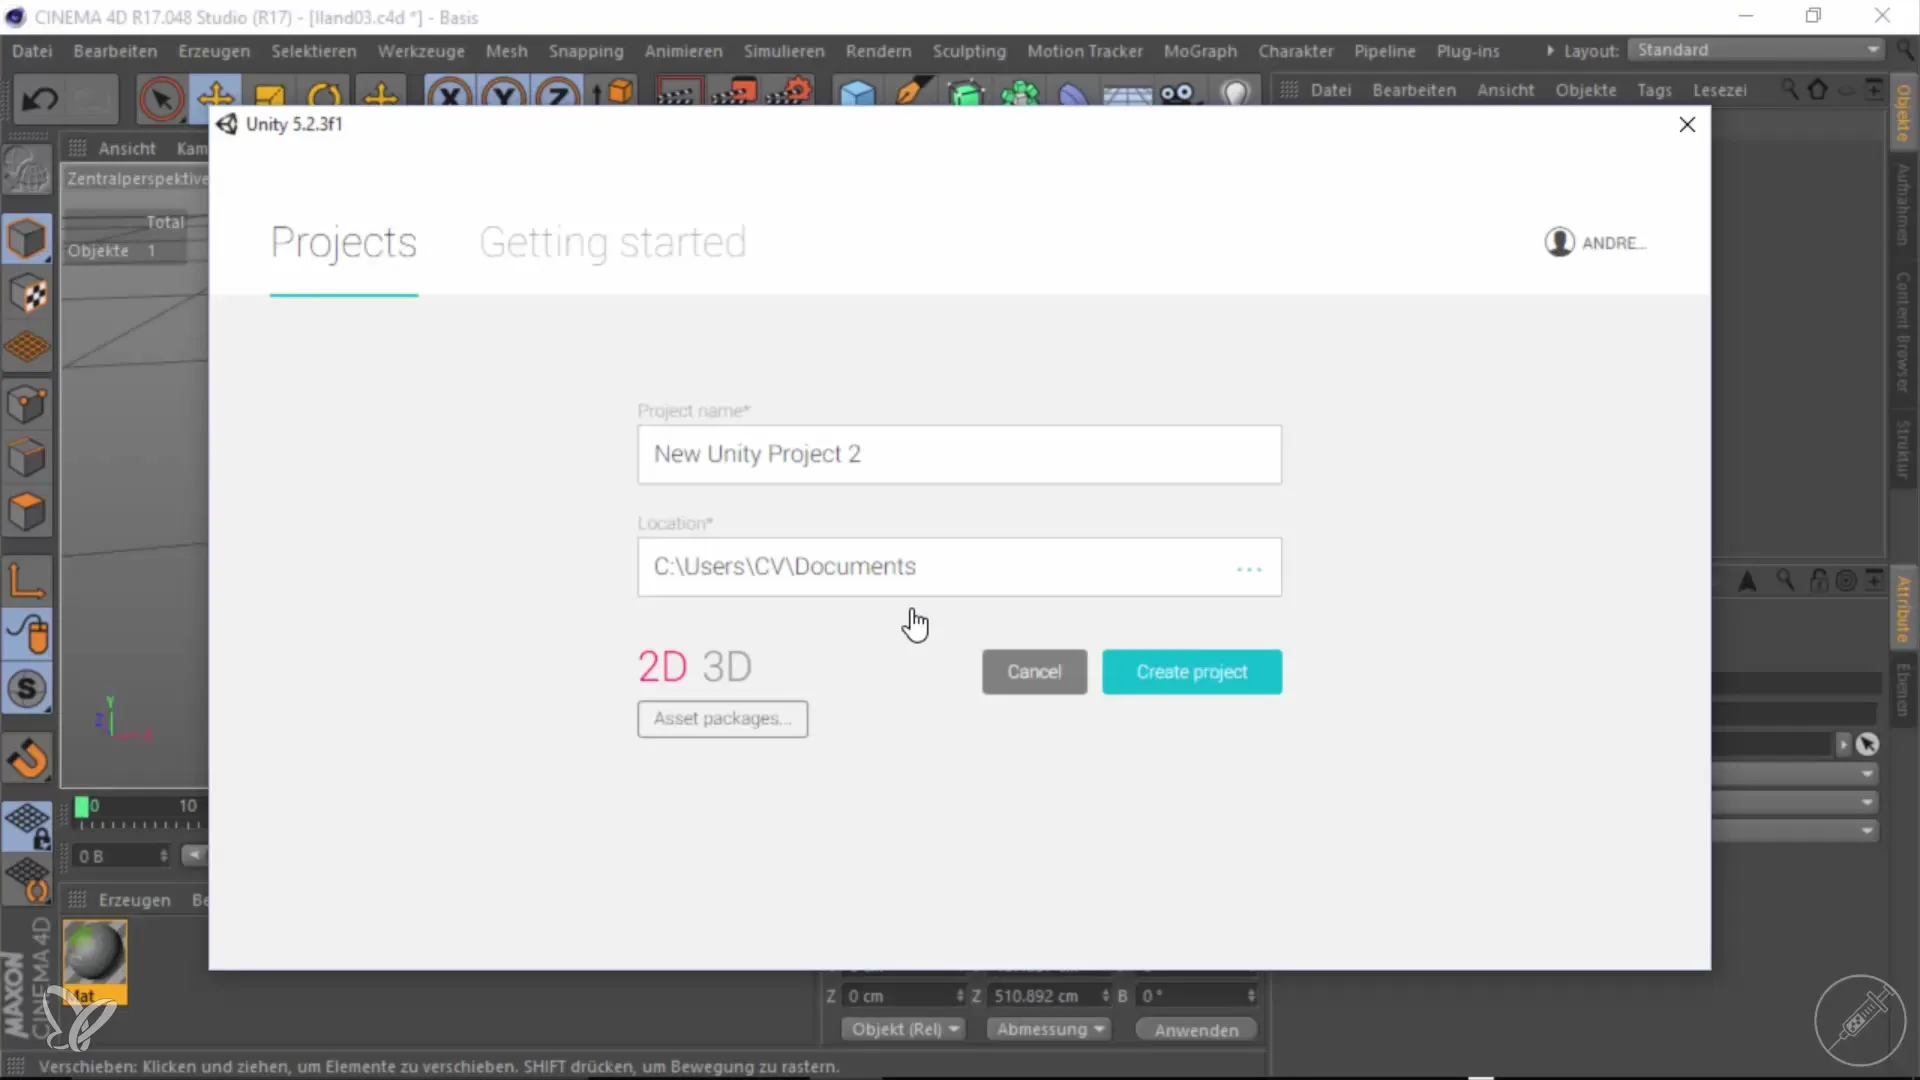
Task: Click the coordinate system cube icon
Action: tap(613, 94)
